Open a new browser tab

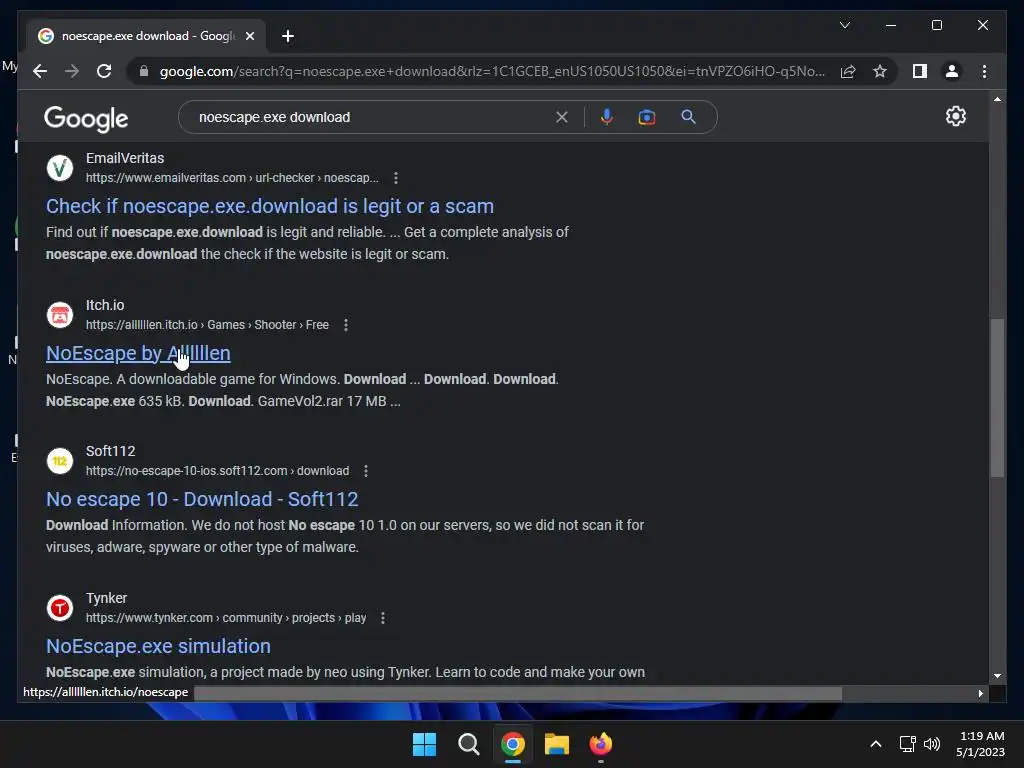coord(288,36)
